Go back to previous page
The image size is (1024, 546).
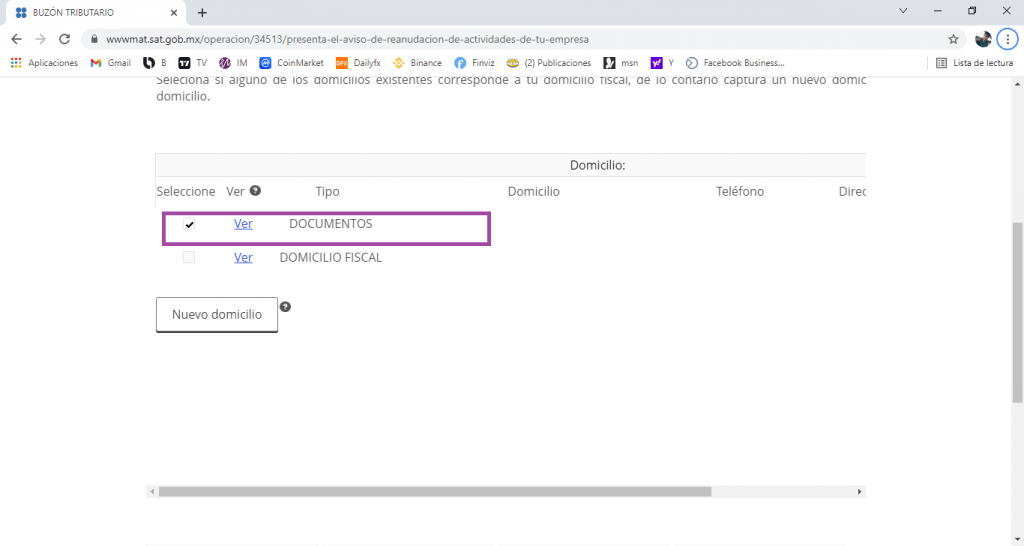16,39
